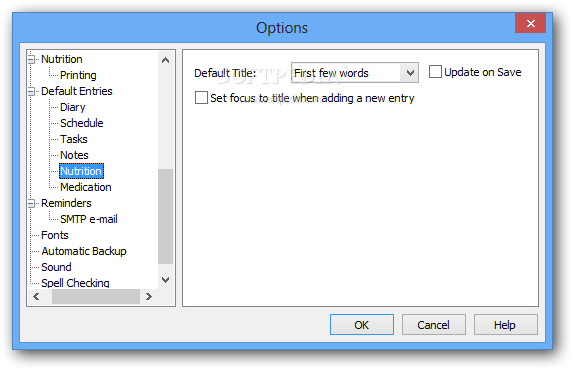Collapse the Nutrition tree node

(32, 59)
